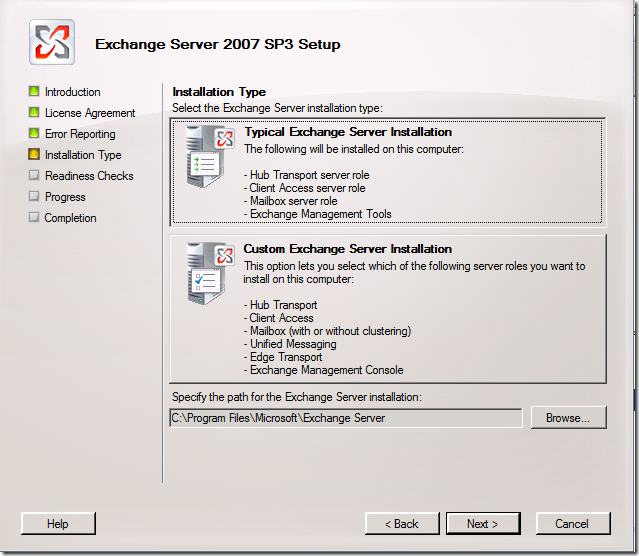Click the green License Agreement step indicator
The image size is (639, 556).
click(x=34, y=112)
